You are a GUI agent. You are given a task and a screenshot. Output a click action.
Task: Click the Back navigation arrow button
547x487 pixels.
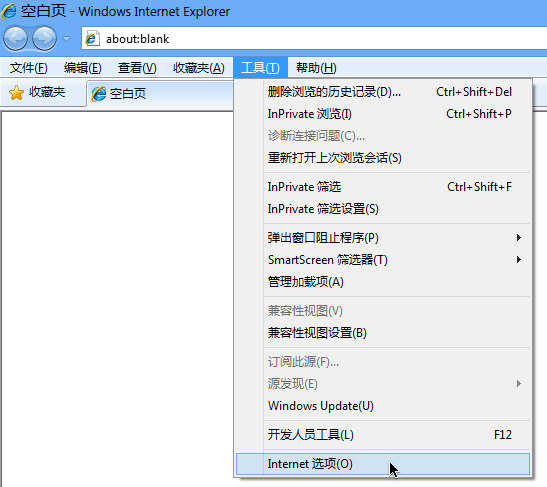pyautogui.click(x=15, y=38)
